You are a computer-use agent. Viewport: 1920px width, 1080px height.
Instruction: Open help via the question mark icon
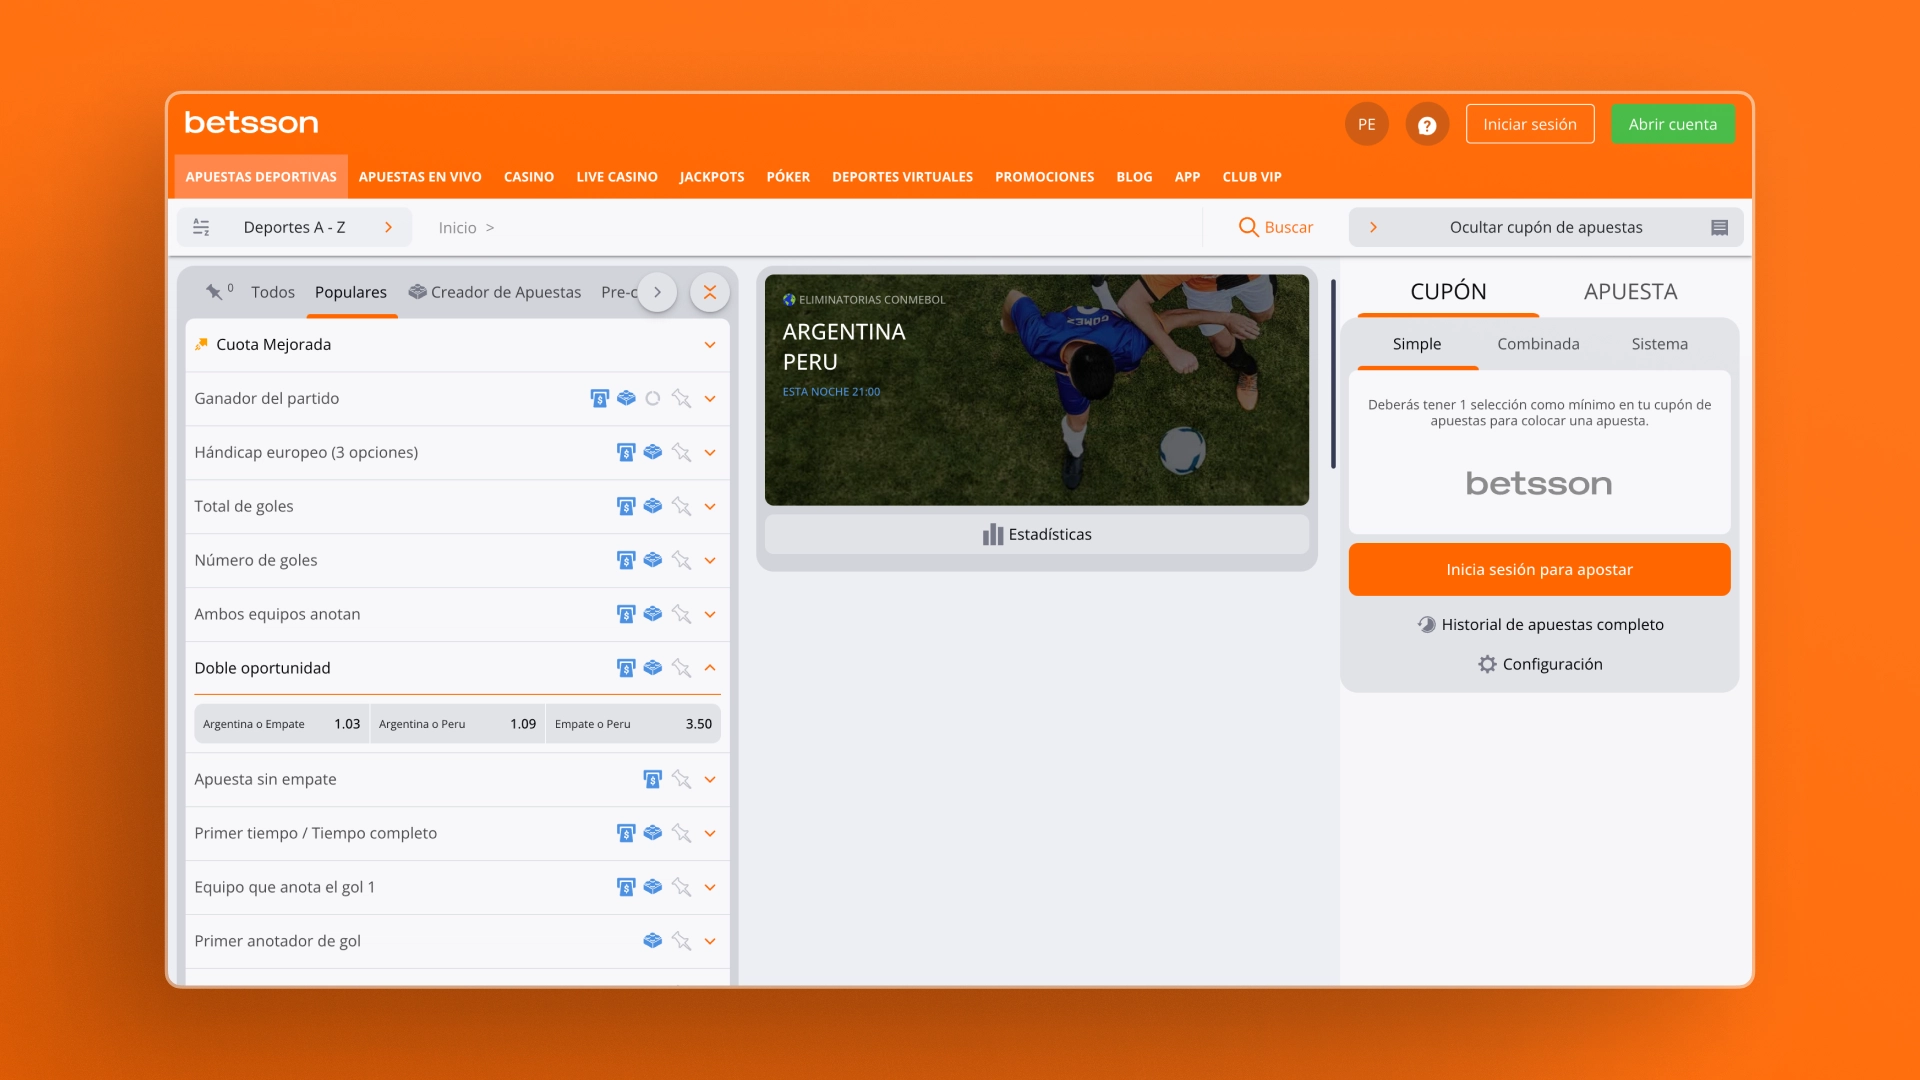1427,125
